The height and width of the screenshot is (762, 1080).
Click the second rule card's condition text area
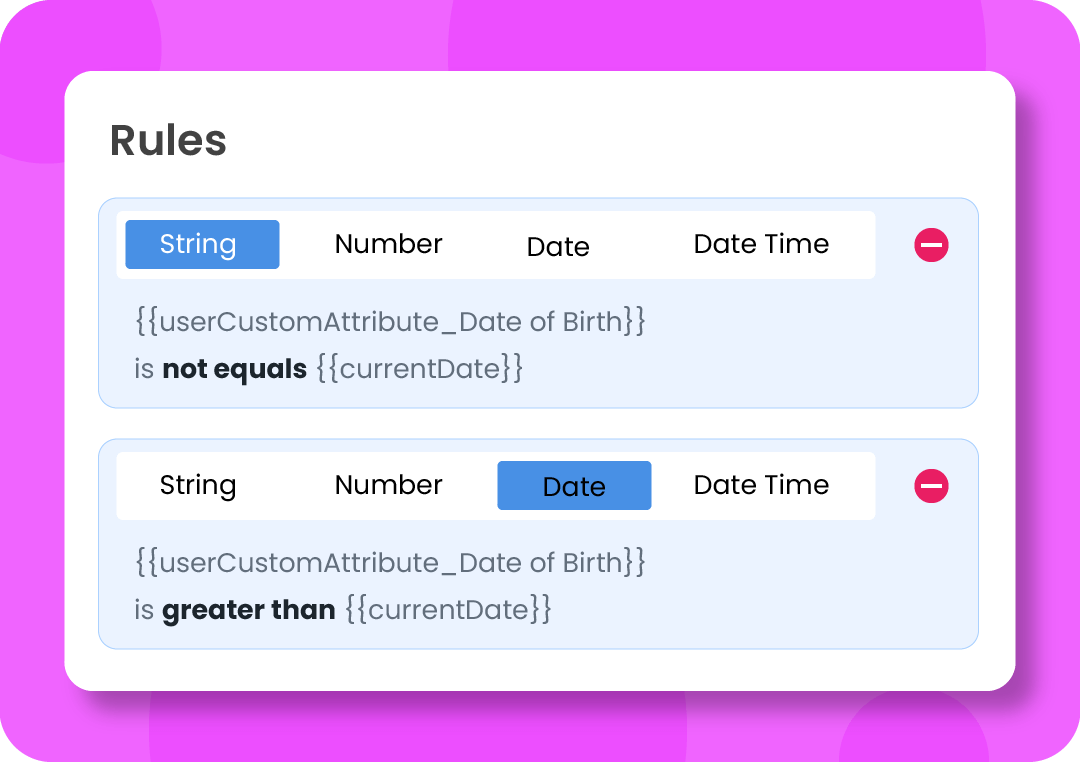tap(390, 586)
